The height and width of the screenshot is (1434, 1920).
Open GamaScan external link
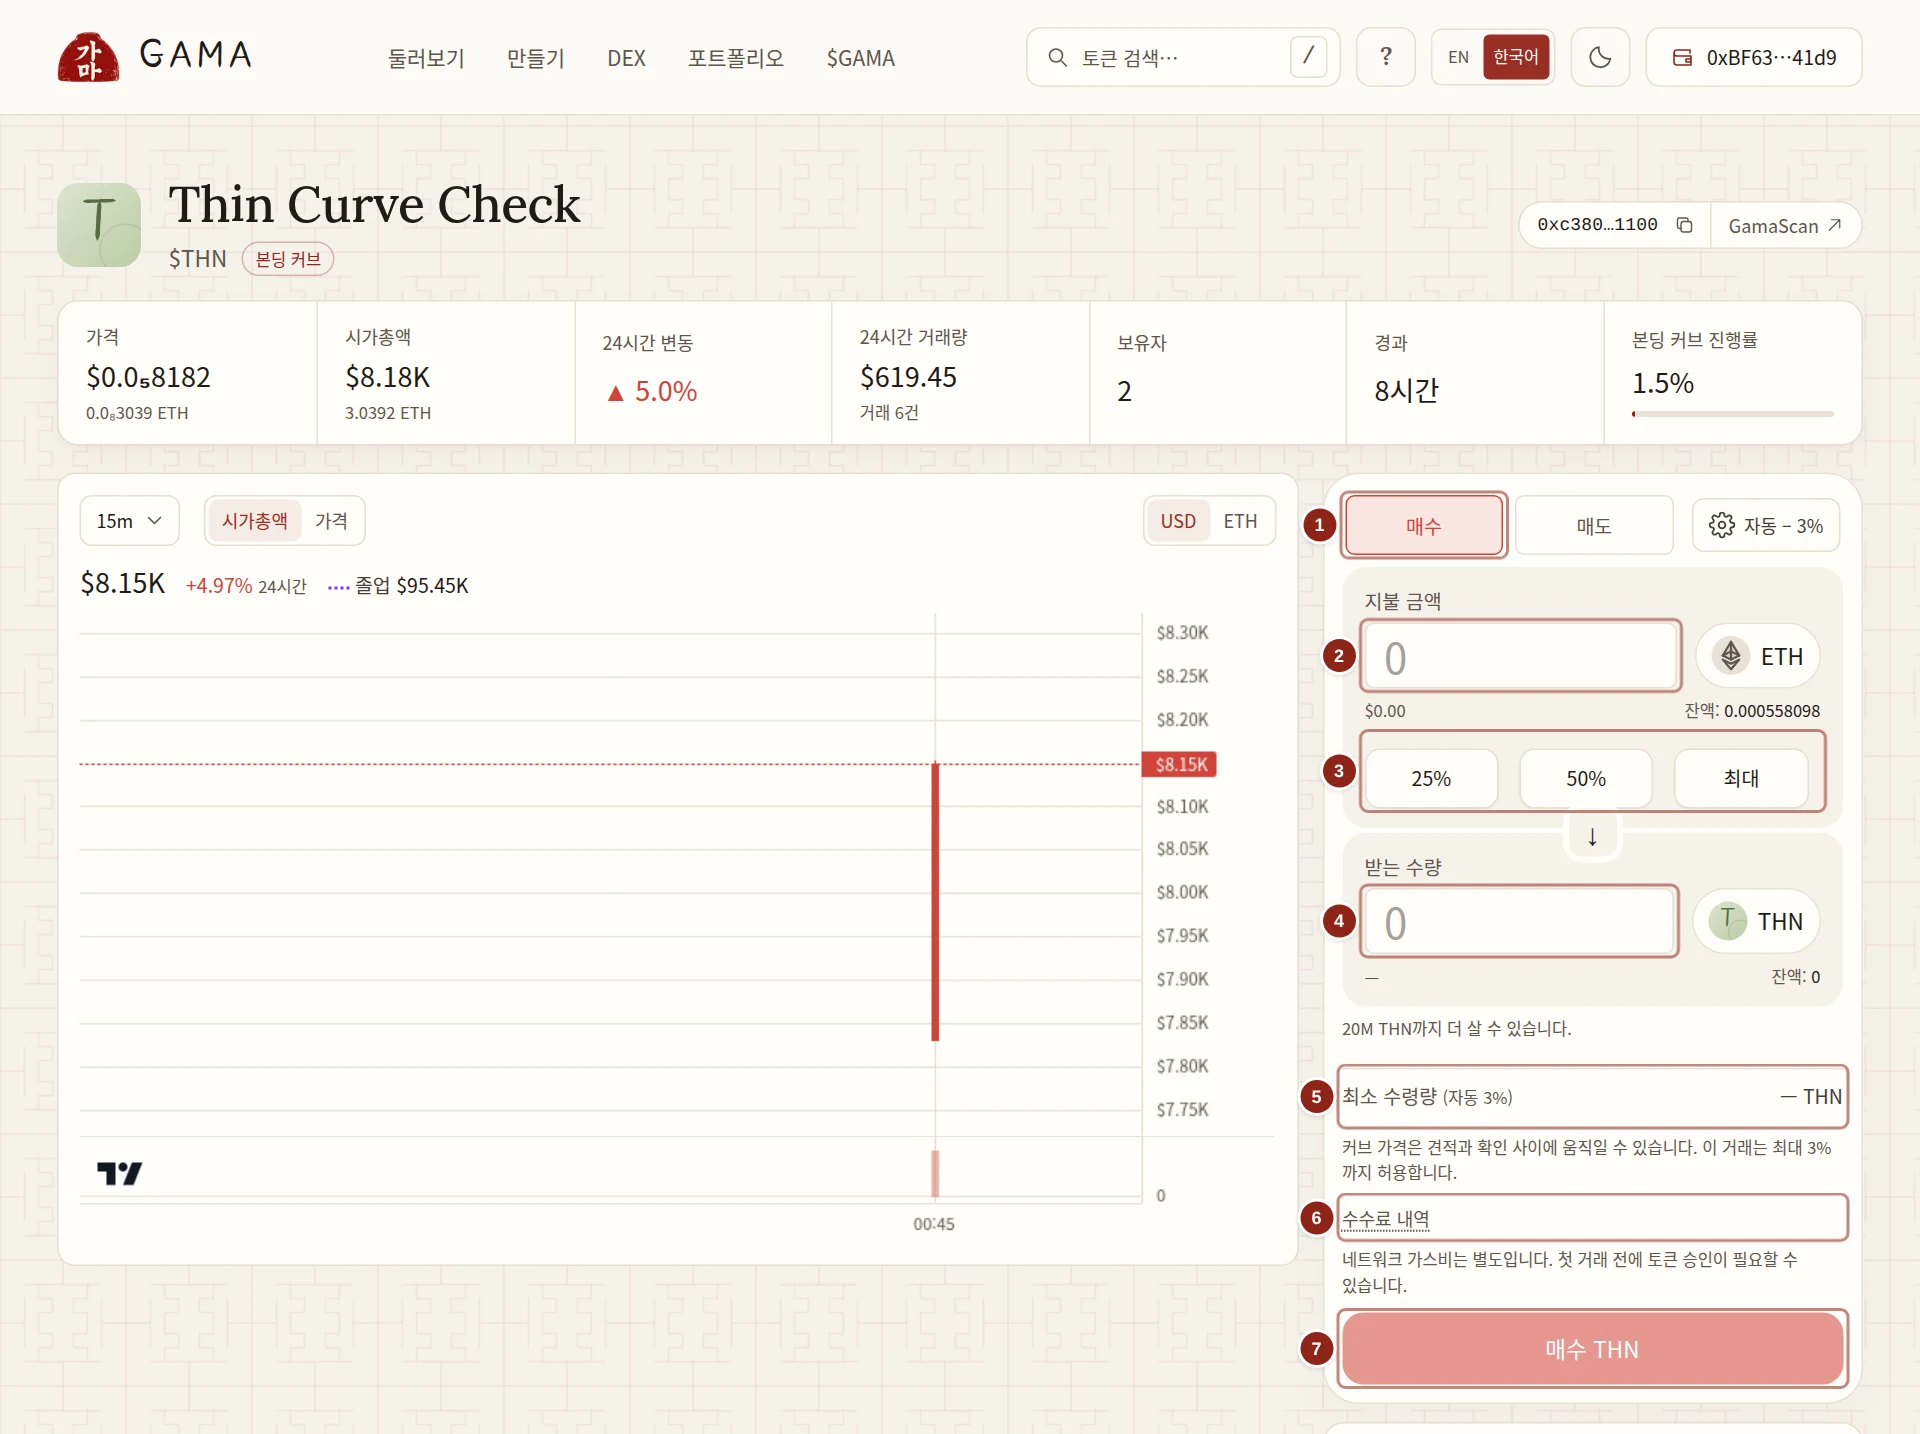[x=1785, y=226]
